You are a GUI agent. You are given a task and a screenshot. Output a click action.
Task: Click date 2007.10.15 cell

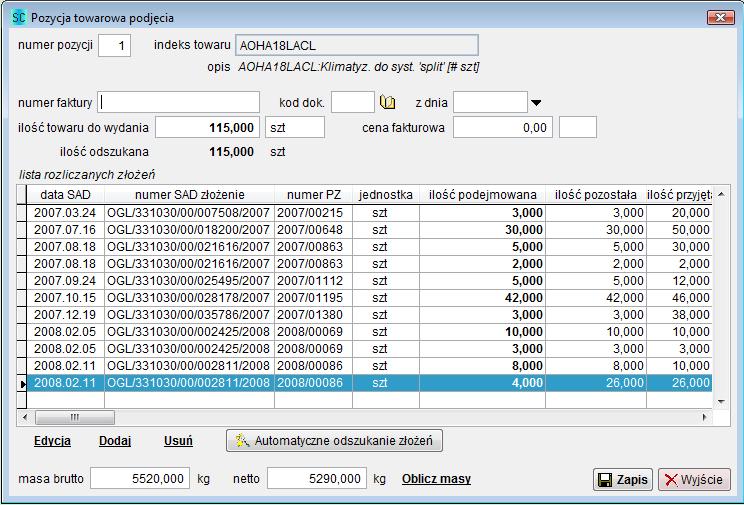tap(65, 298)
